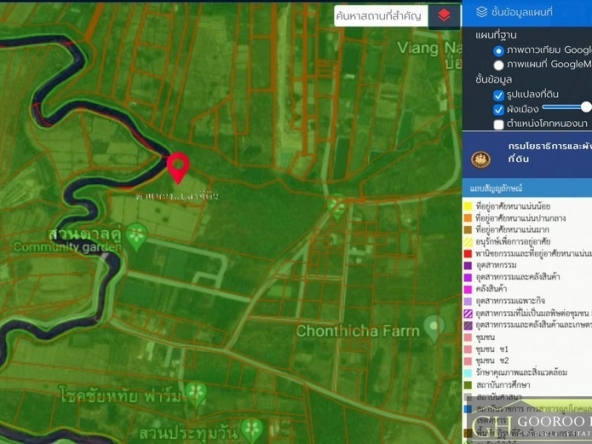The image size is (592, 444).
Task: Select the ภาพแผนที่ GoogleMap radio button
Action: point(498,65)
